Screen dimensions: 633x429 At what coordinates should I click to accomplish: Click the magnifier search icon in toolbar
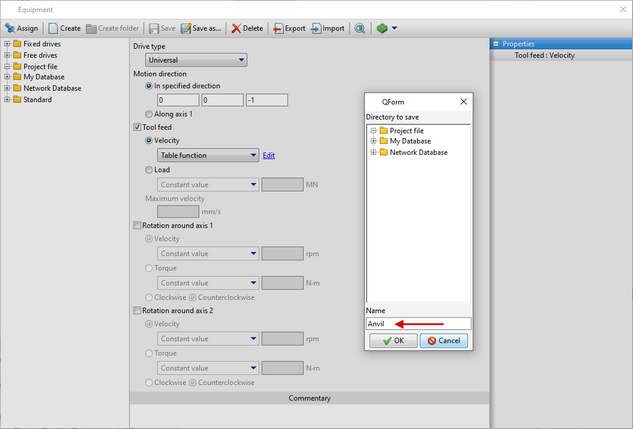pyautogui.click(x=360, y=28)
